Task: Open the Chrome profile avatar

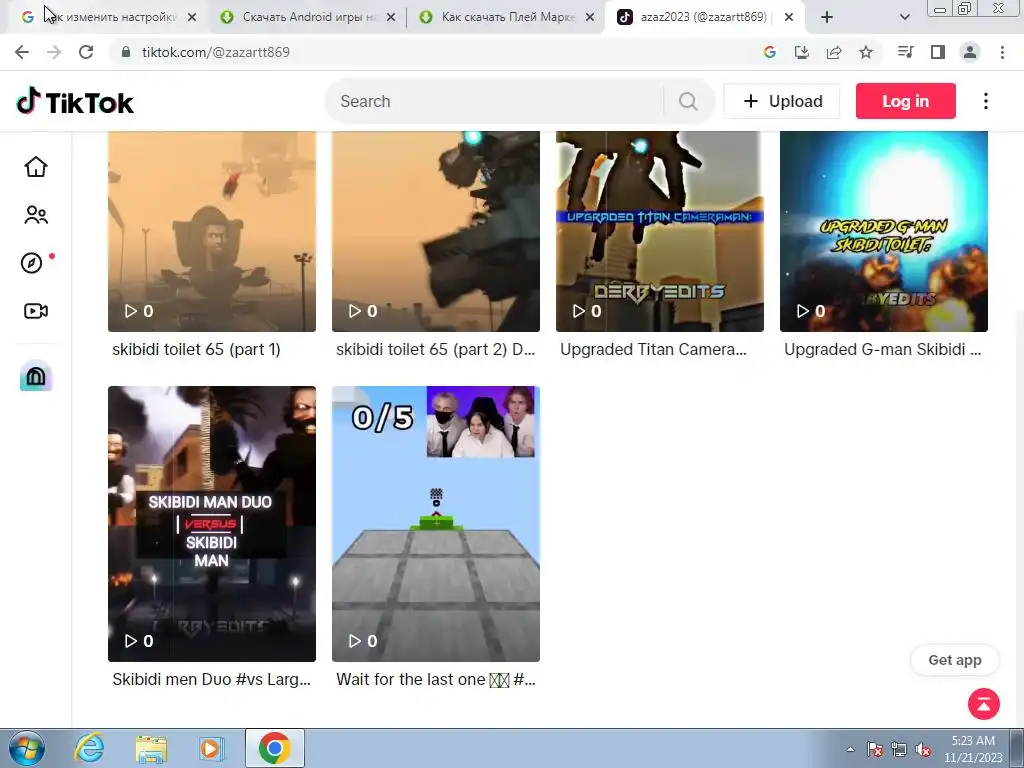Action: pos(970,52)
